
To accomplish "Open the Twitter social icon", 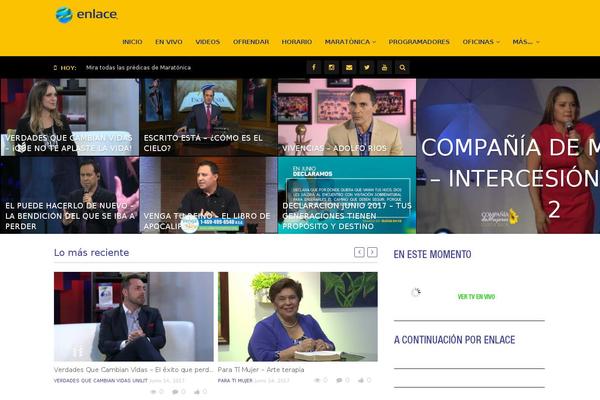I will click(x=367, y=67).
